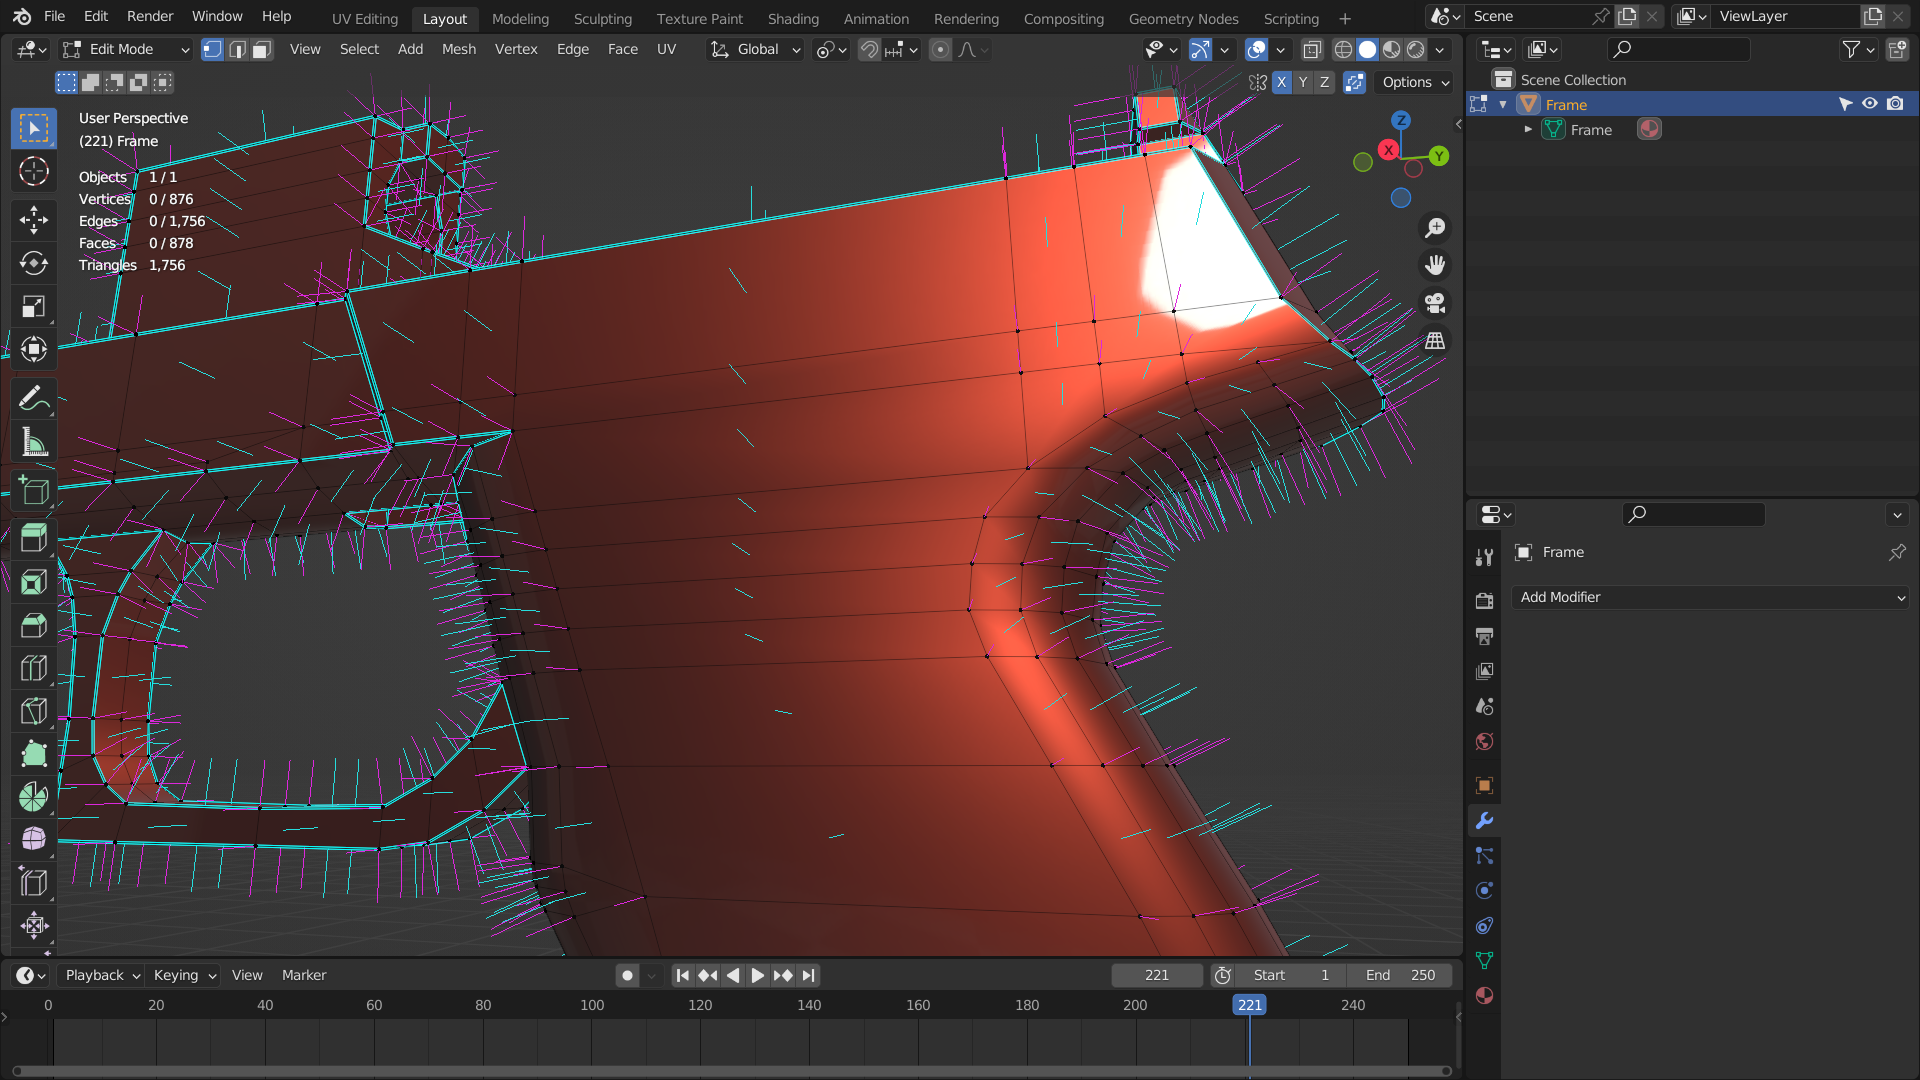
Task: Select the Bevel tool
Action: click(34, 625)
